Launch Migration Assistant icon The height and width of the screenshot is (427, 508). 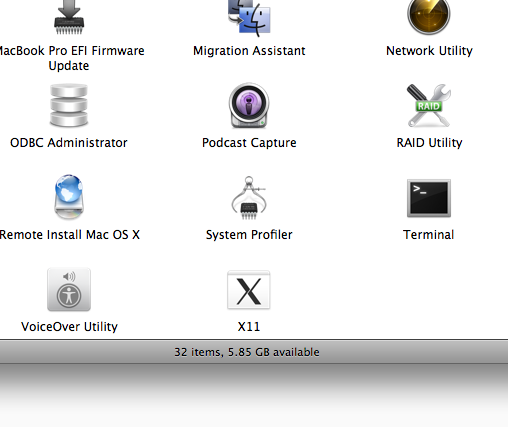[x=249, y=18]
